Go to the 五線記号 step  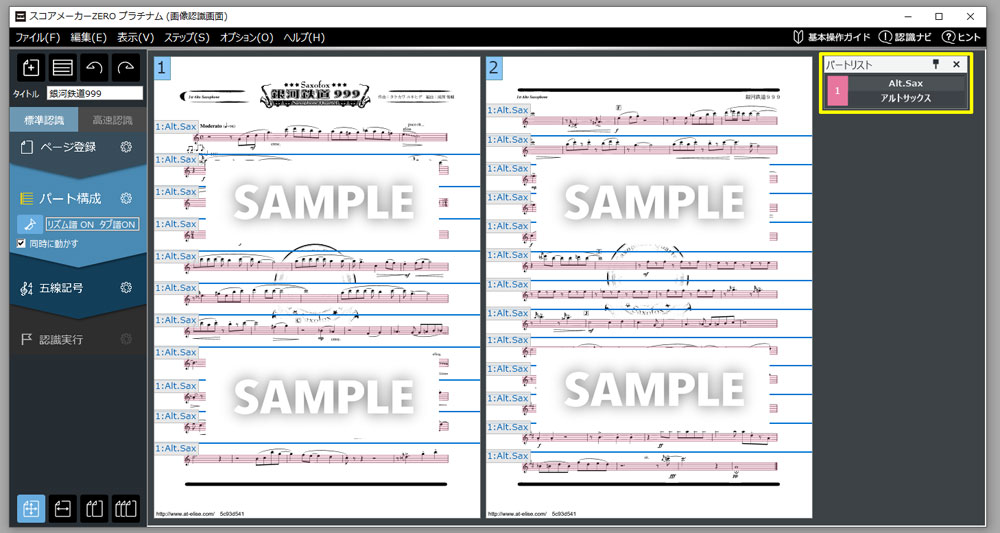point(61,288)
